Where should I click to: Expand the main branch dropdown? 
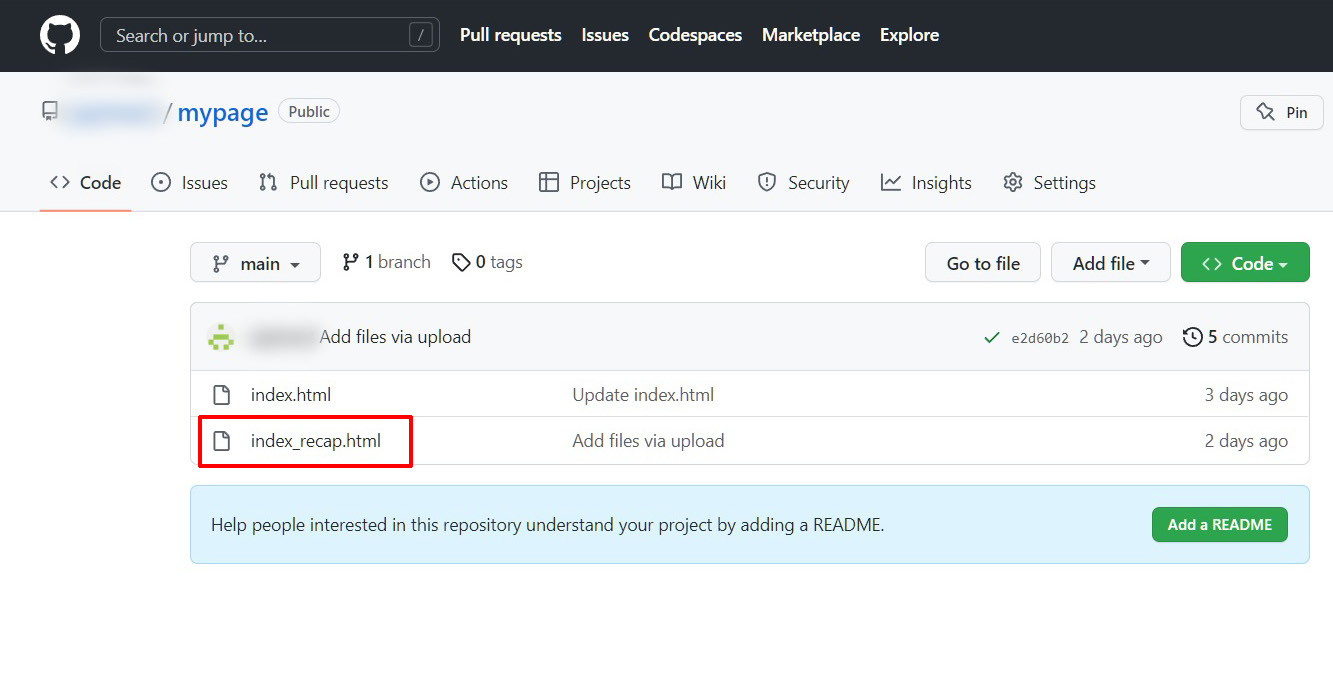(x=255, y=263)
